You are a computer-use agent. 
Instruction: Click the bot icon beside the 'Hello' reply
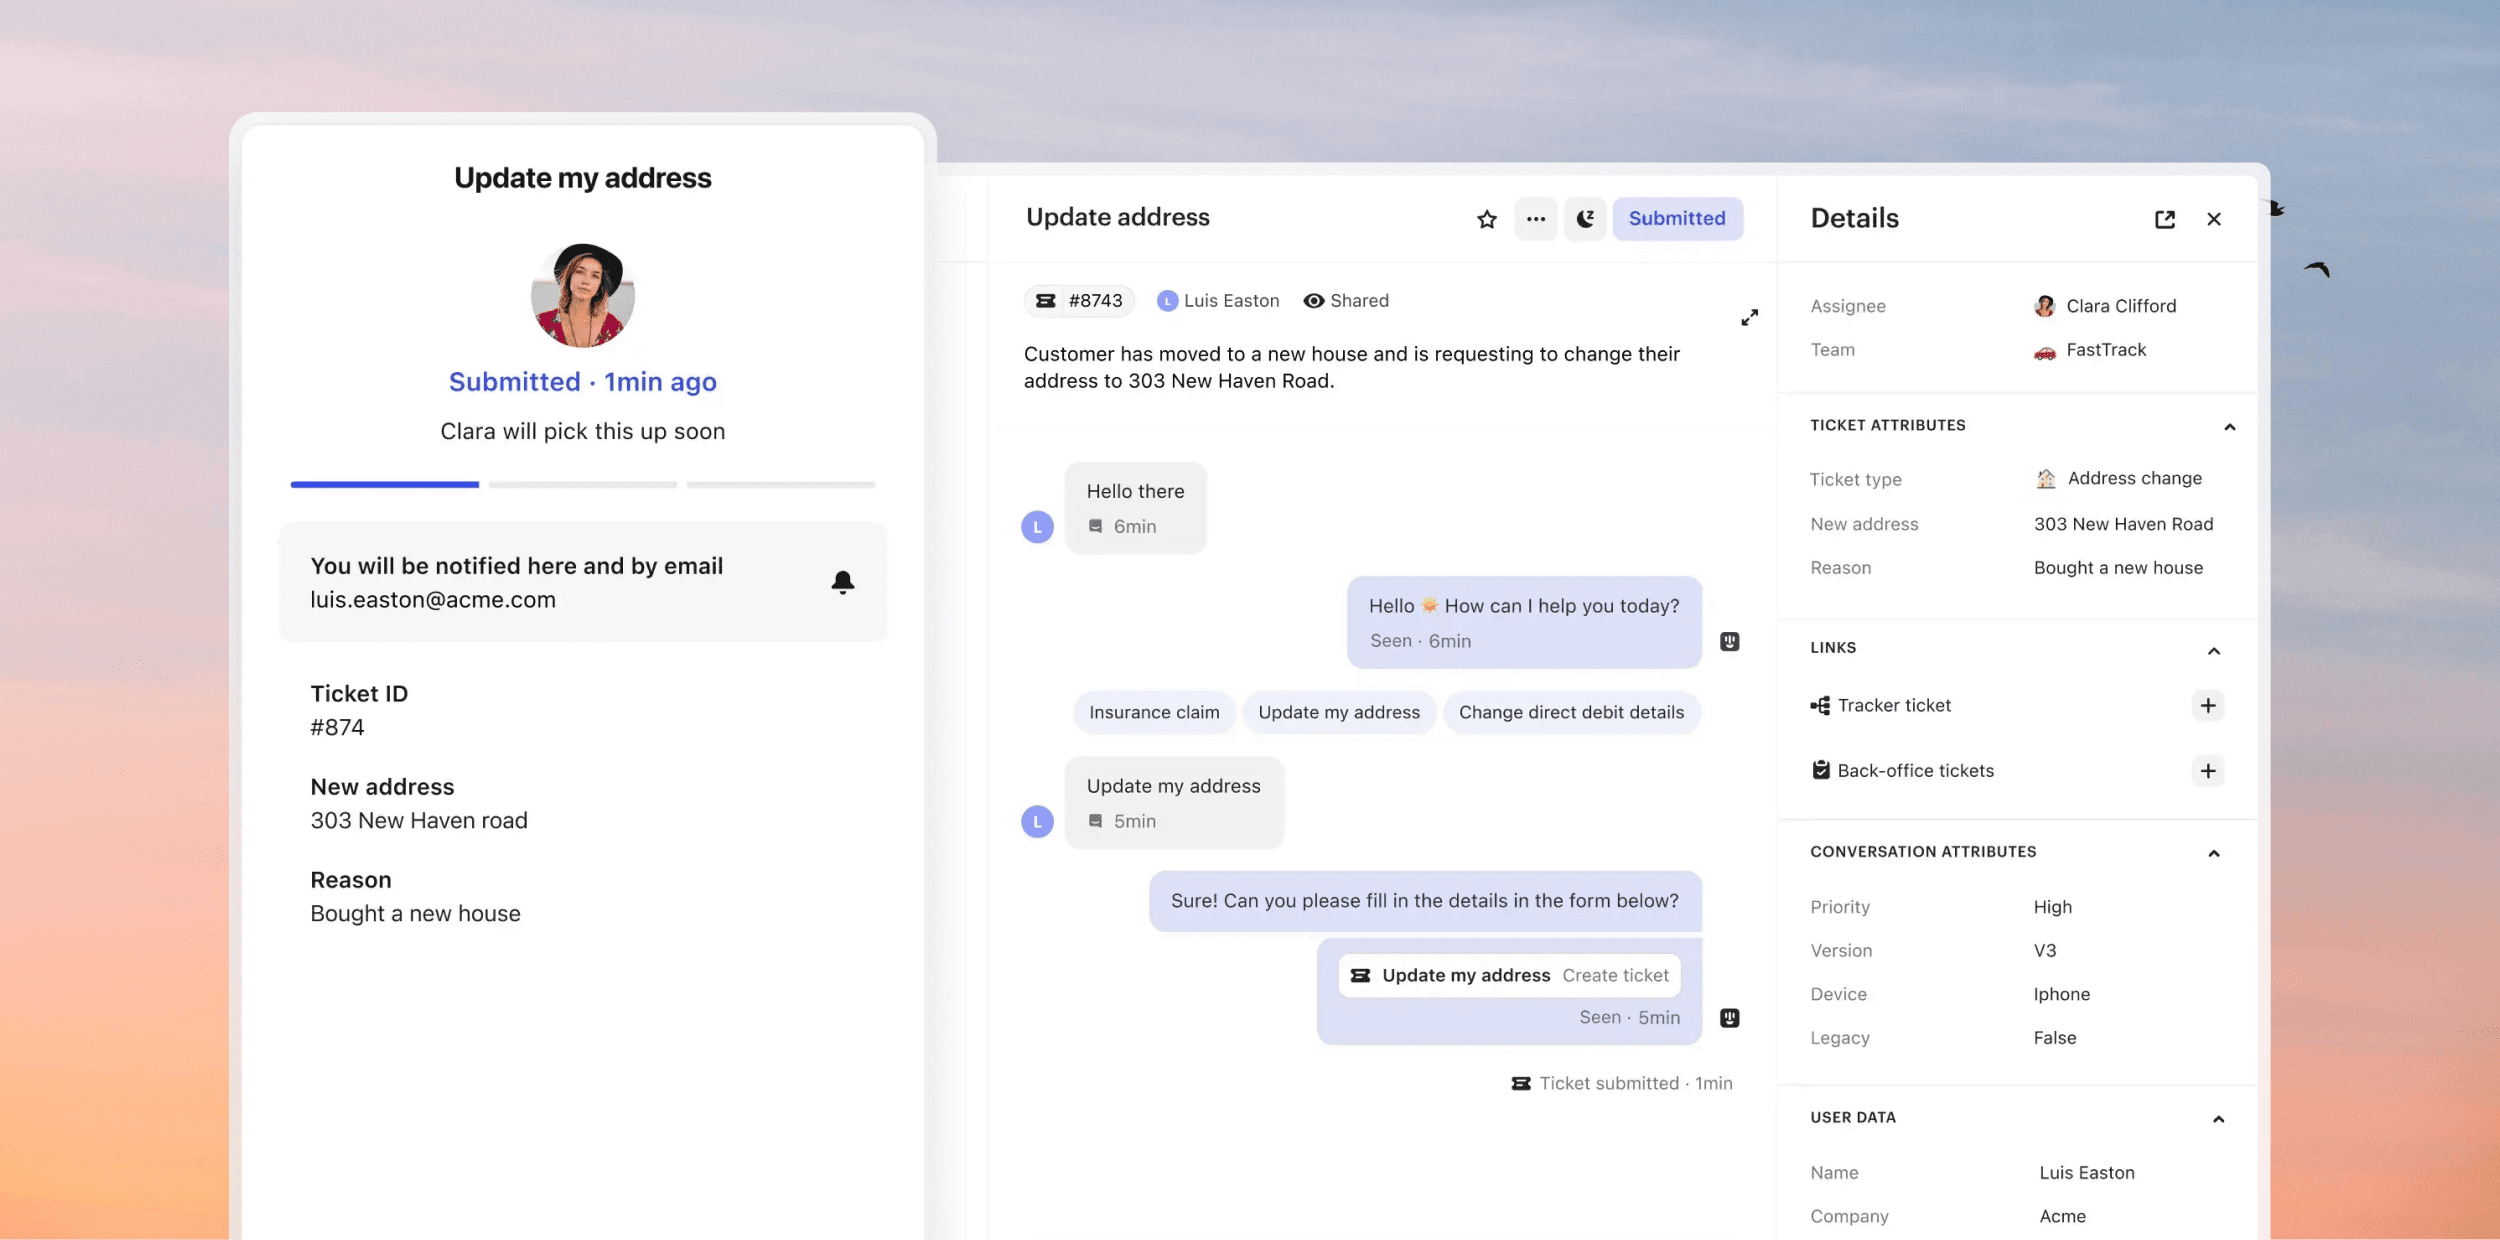coord(1730,641)
